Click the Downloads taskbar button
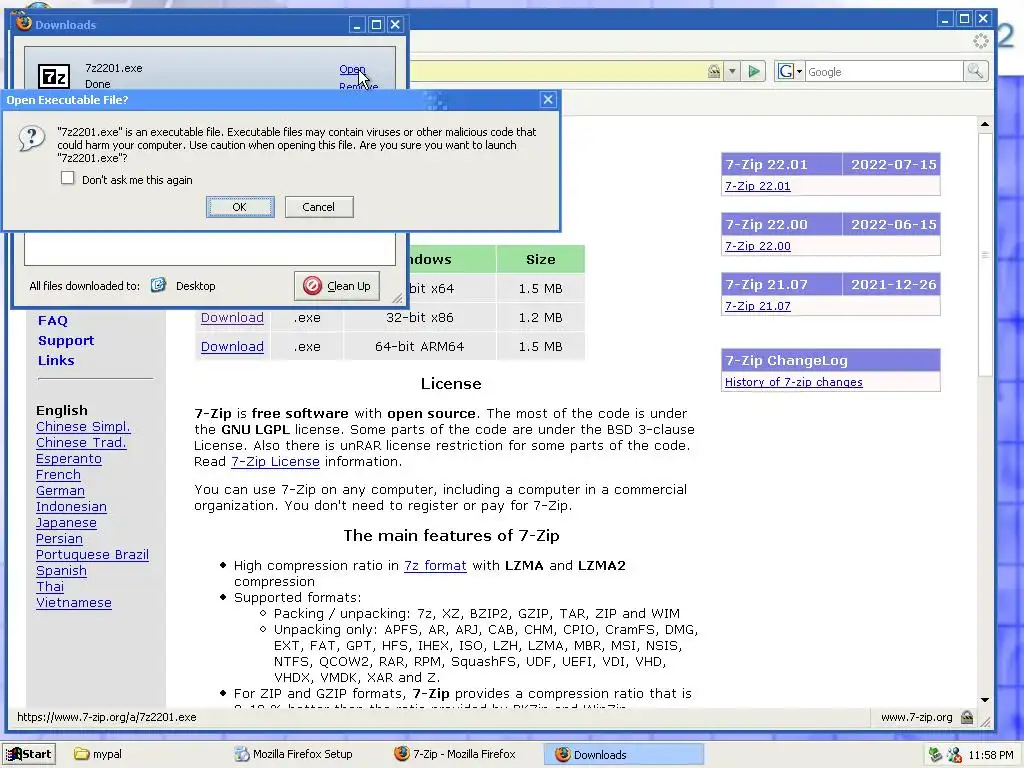This screenshot has height=768, width=1024. (x=624, y=754)
